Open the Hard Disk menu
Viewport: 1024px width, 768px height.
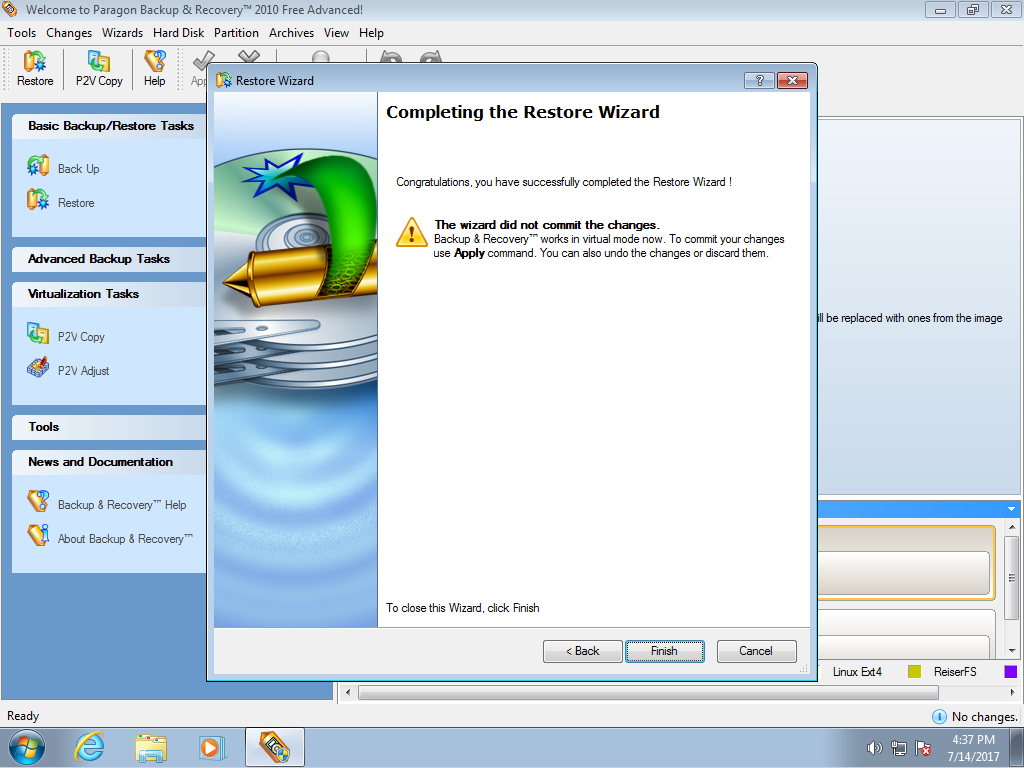tap(178, 33)
